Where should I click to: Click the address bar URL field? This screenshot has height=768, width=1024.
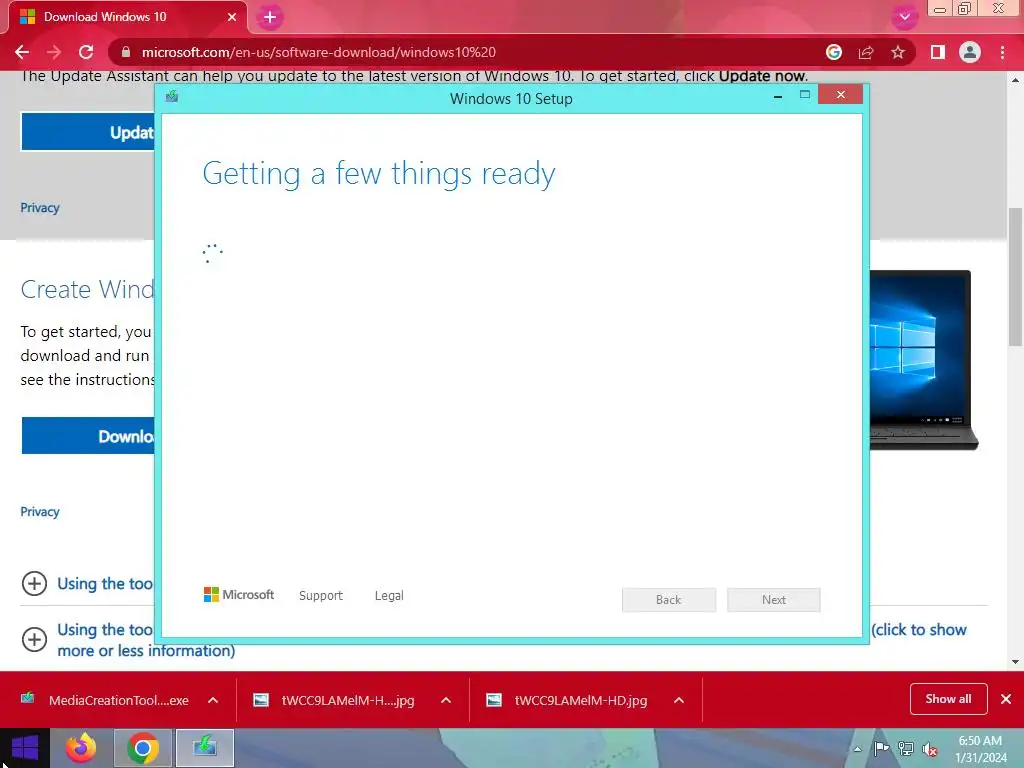319,52
